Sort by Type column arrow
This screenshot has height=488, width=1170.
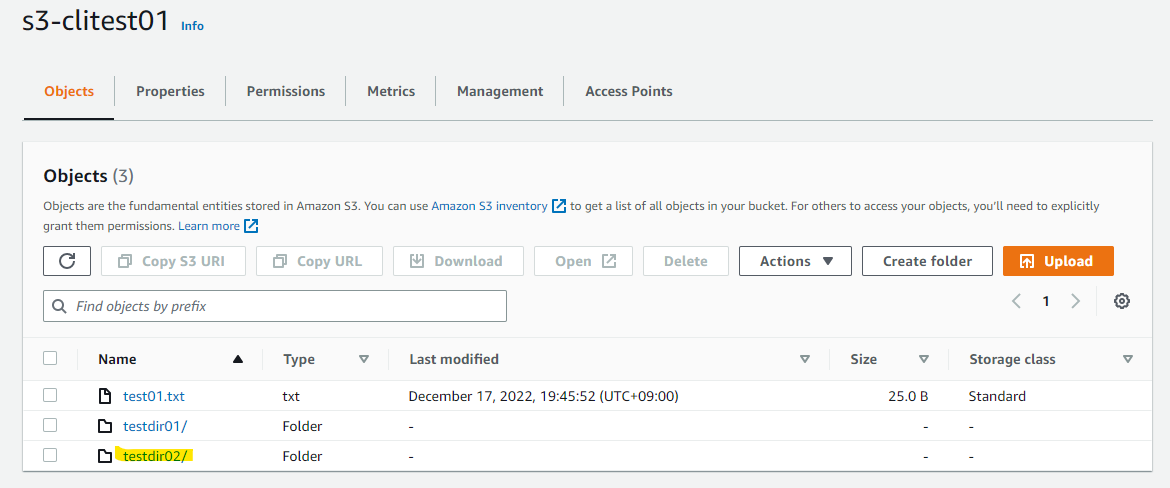pyautogui.click(x=364, y=359)
